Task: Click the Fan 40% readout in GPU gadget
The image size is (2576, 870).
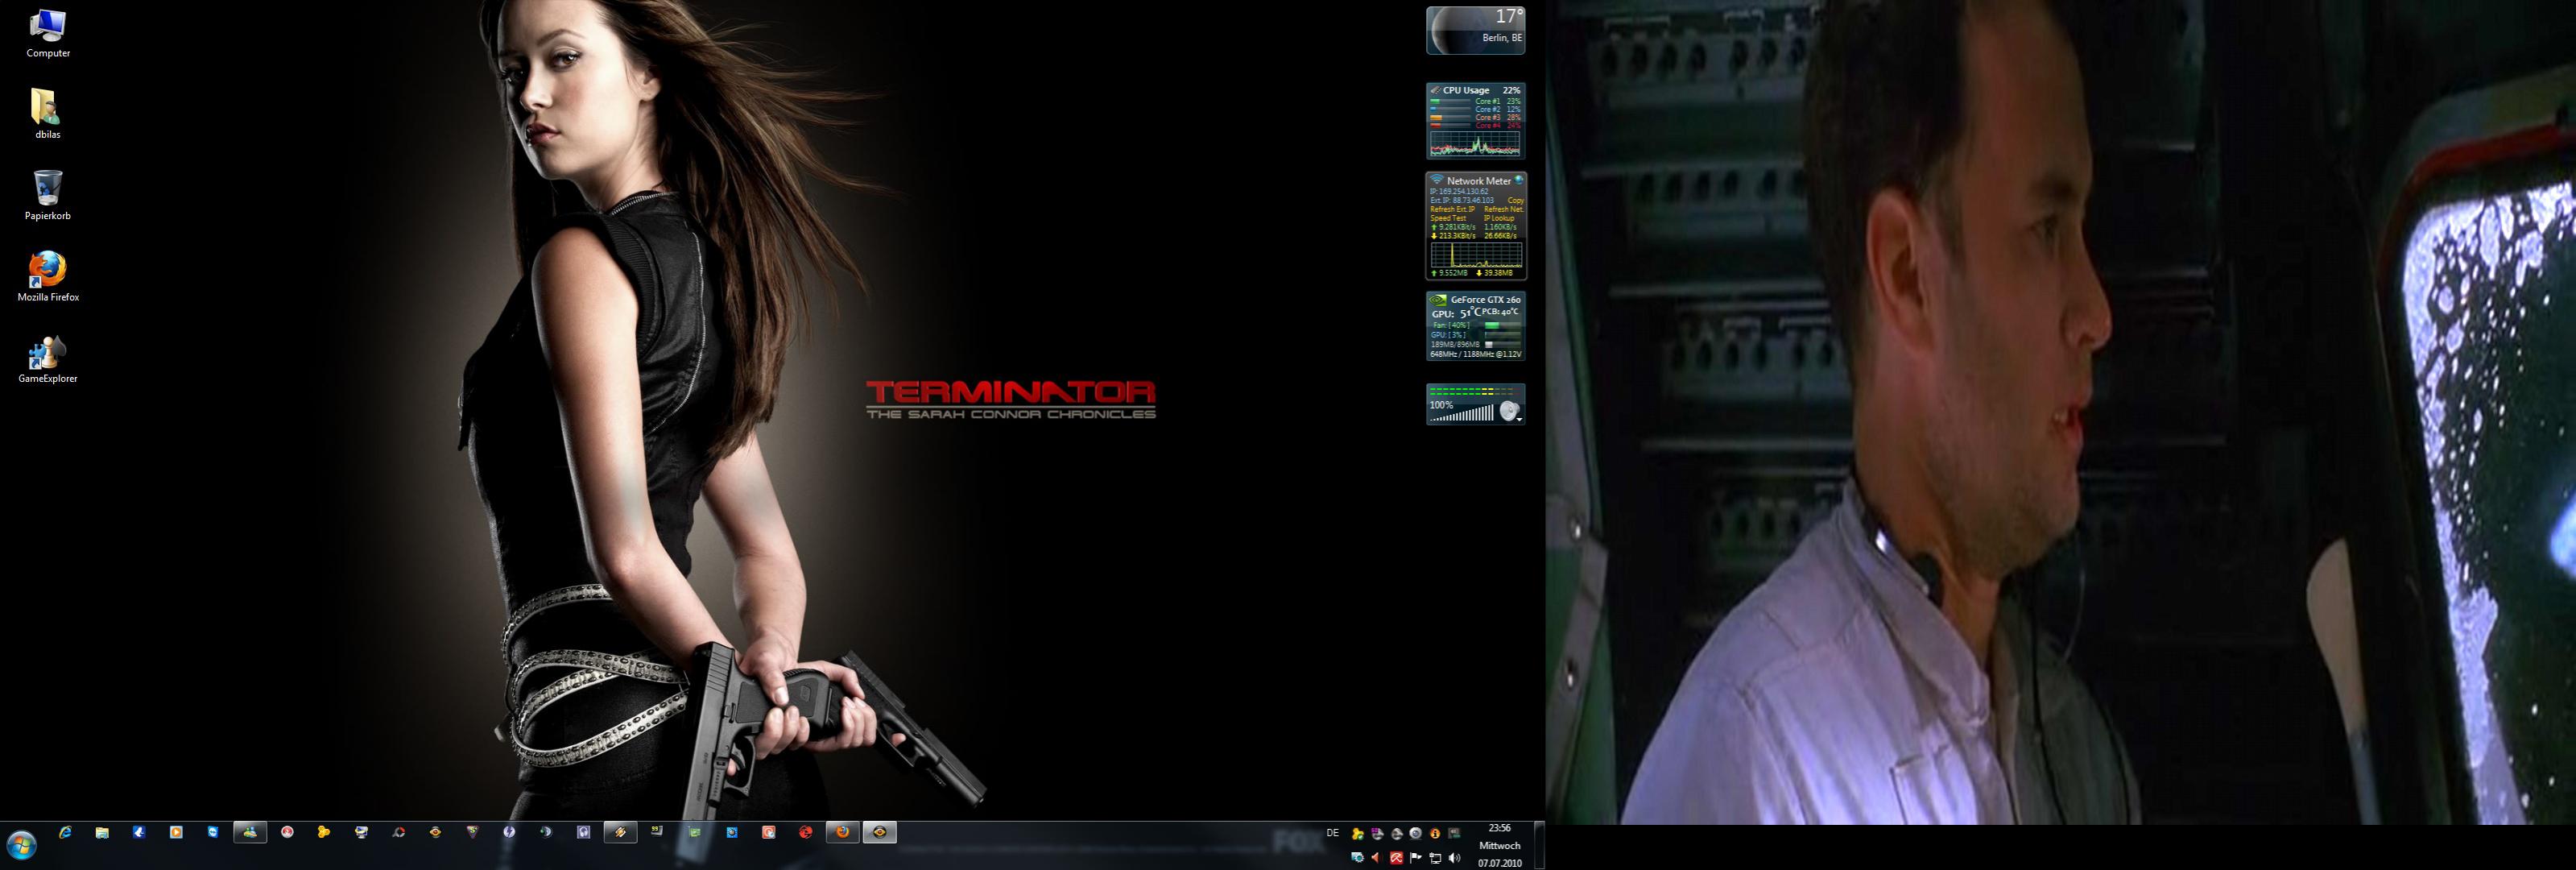Action: click(x=1450, y=325)
